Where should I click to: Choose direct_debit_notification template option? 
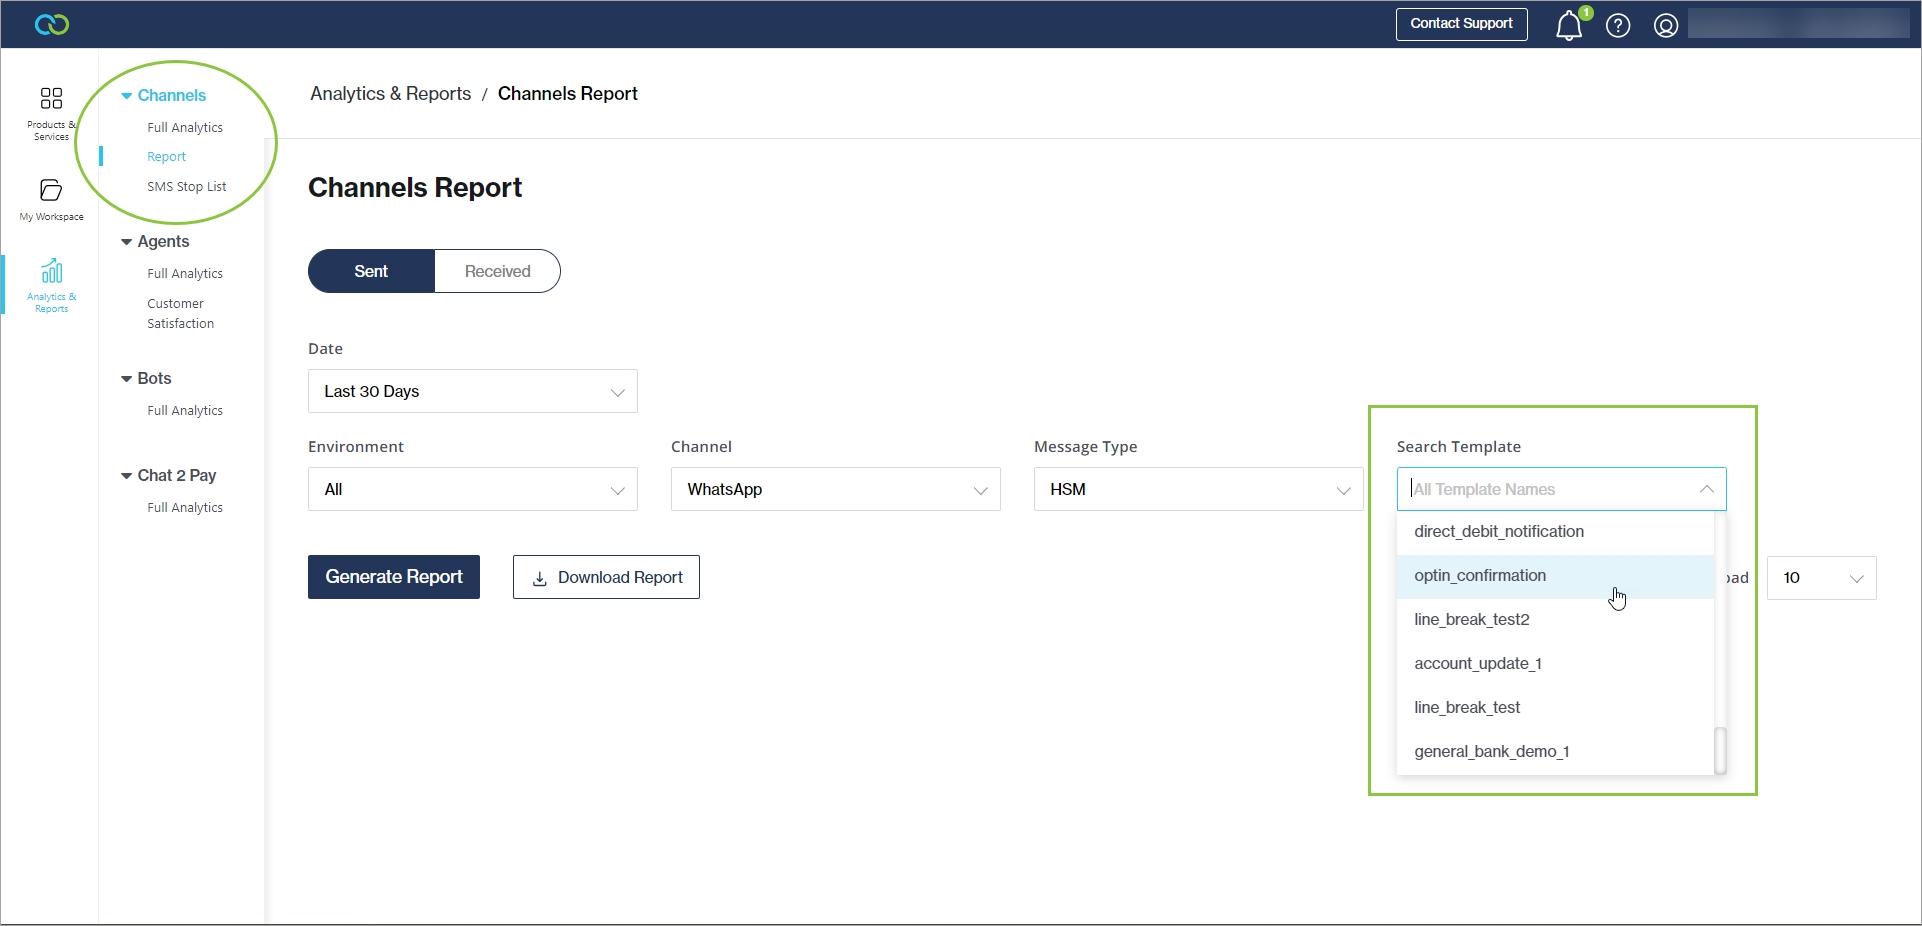coord(1499,532)
